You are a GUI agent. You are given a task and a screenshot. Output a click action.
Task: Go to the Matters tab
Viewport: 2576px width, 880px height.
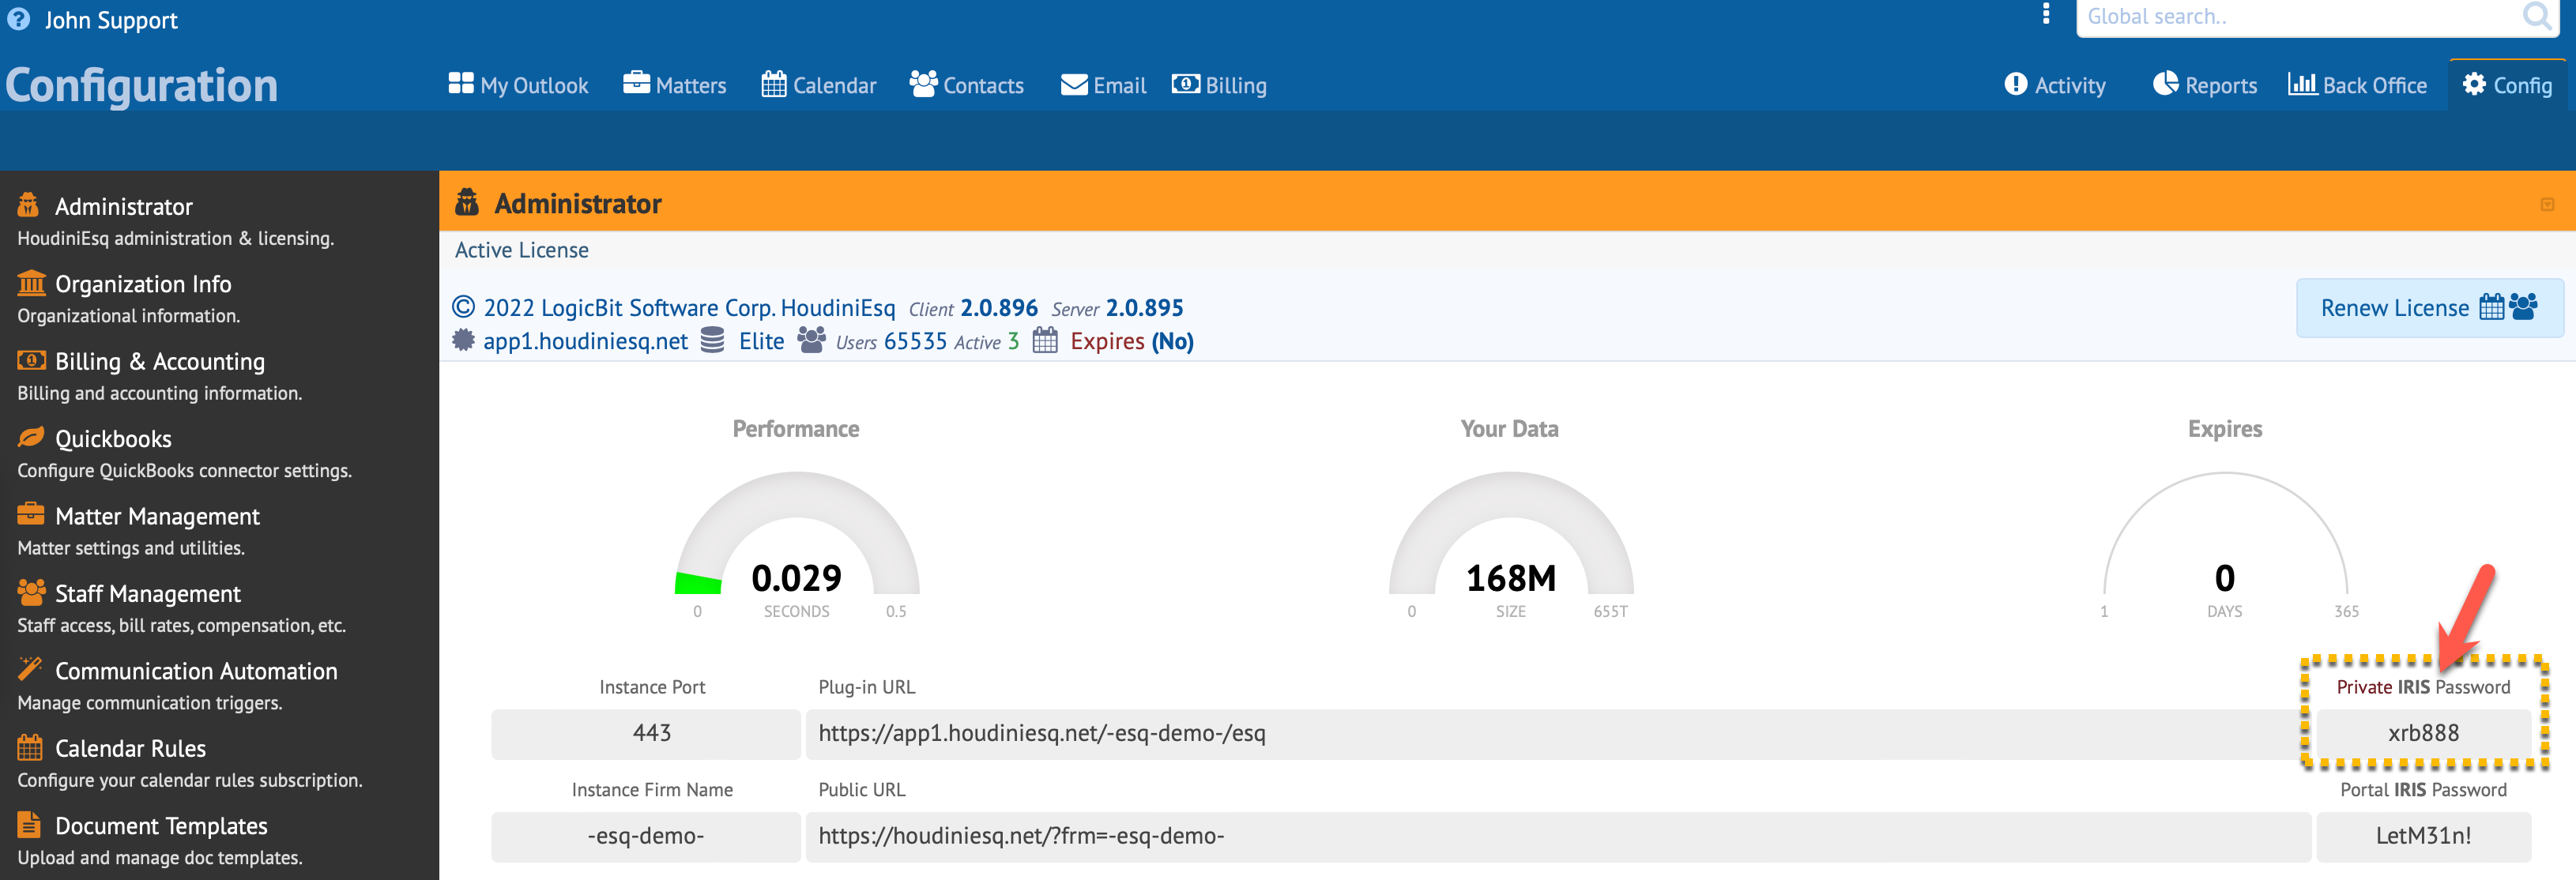[674, 85]
